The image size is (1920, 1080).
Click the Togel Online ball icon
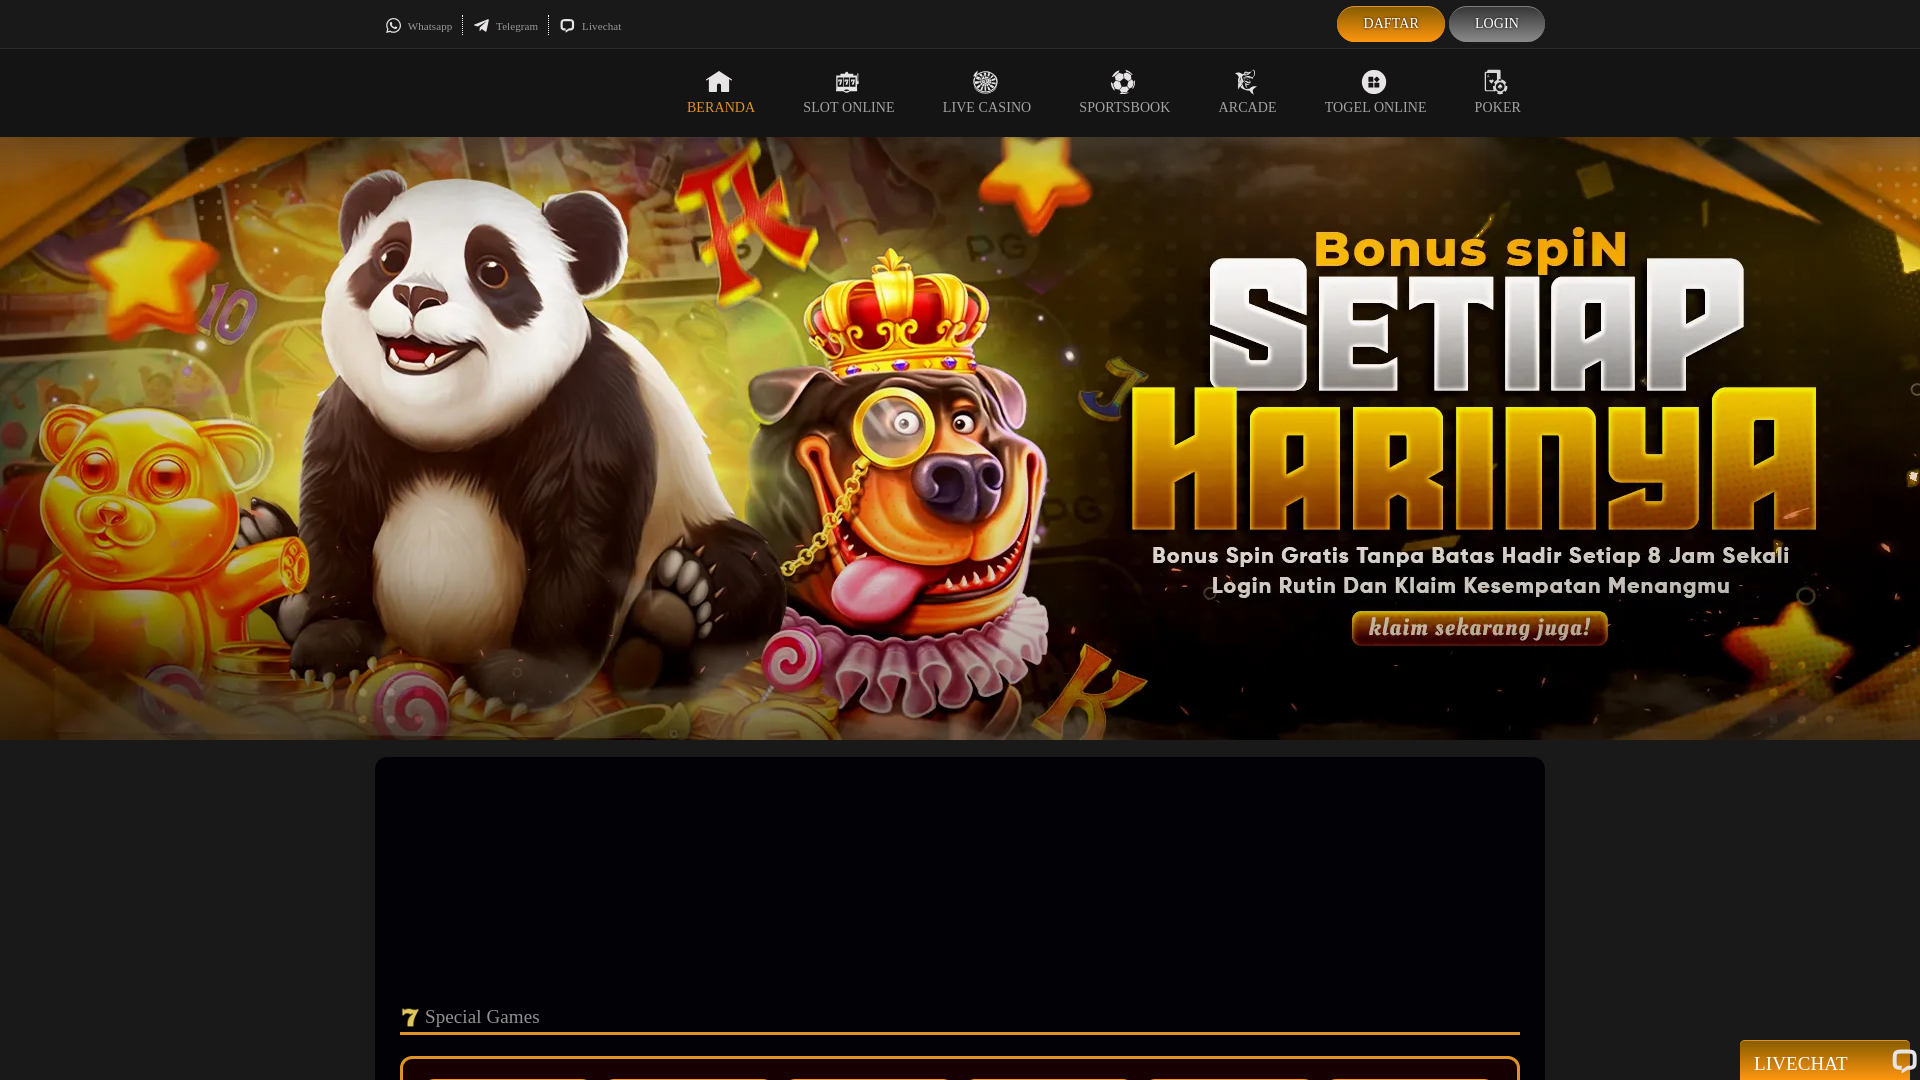click(x=1374, y=82)
